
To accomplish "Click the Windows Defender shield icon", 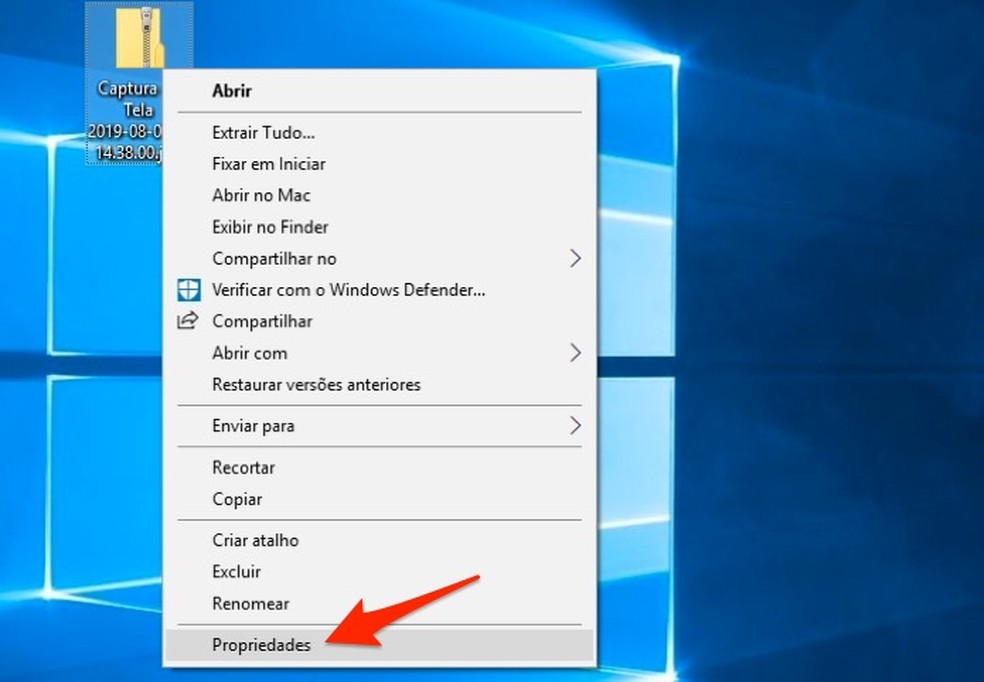I will [189, 290].
